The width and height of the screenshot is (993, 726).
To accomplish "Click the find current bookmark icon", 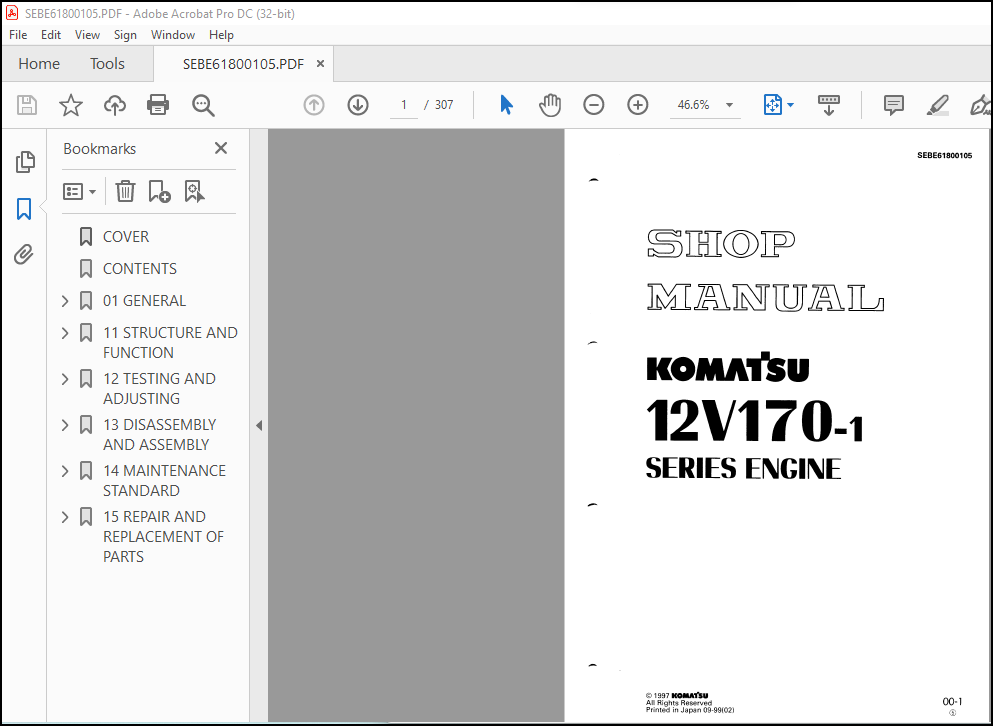I will [194, 191].
